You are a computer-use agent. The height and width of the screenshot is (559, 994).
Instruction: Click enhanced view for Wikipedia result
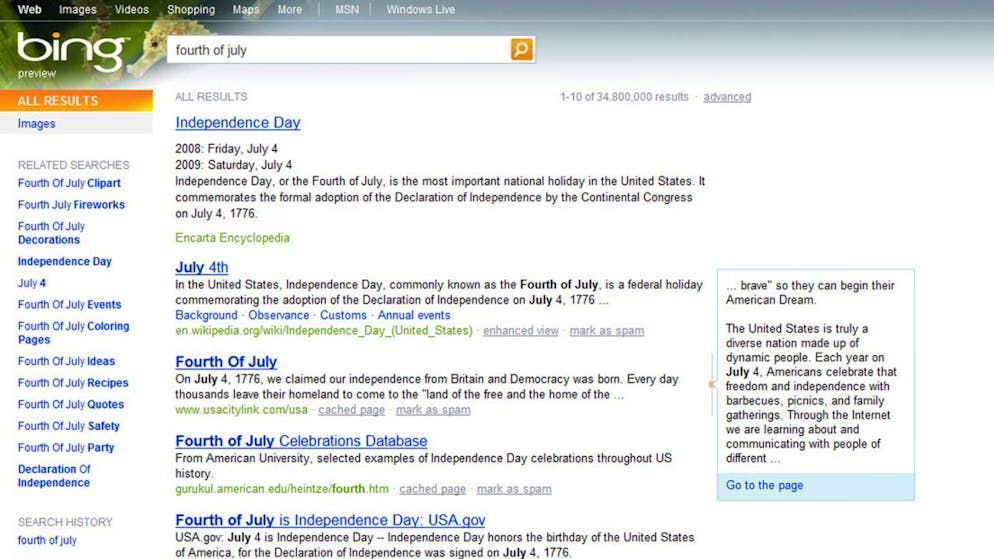(x=521, y=331)
